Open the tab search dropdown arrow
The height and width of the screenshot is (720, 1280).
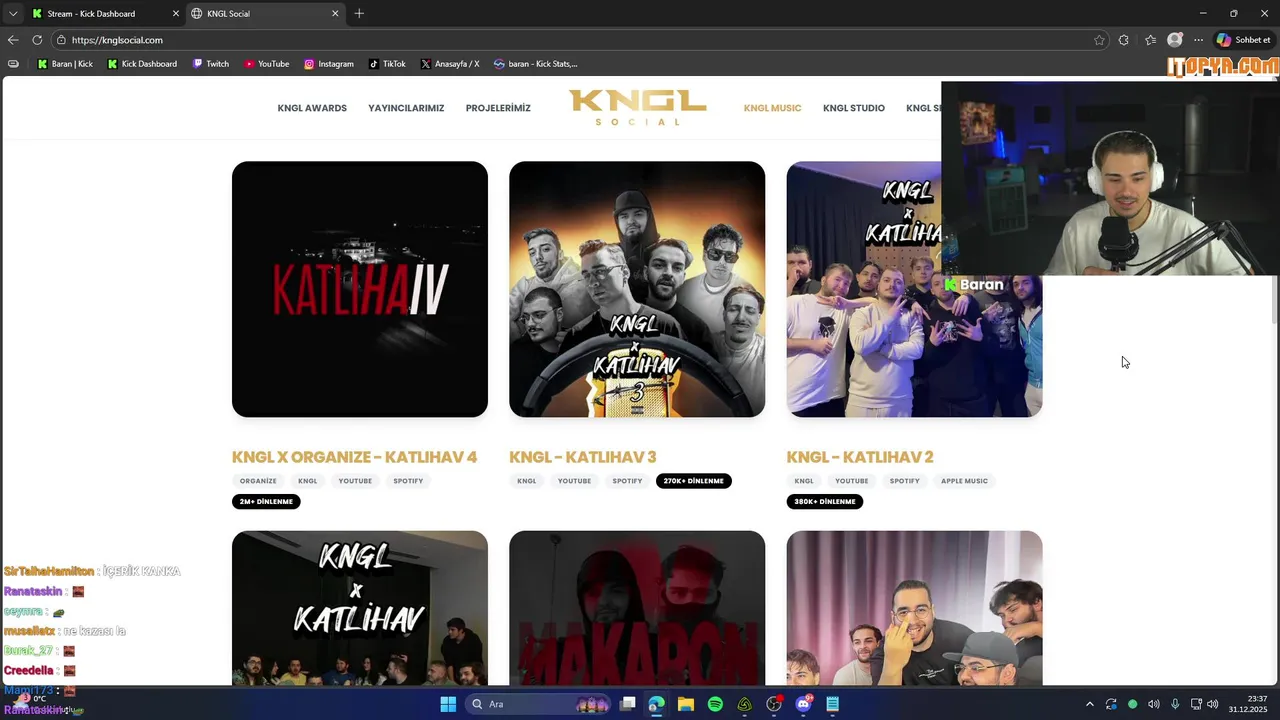pyautogui.click(x=13, y=13)
